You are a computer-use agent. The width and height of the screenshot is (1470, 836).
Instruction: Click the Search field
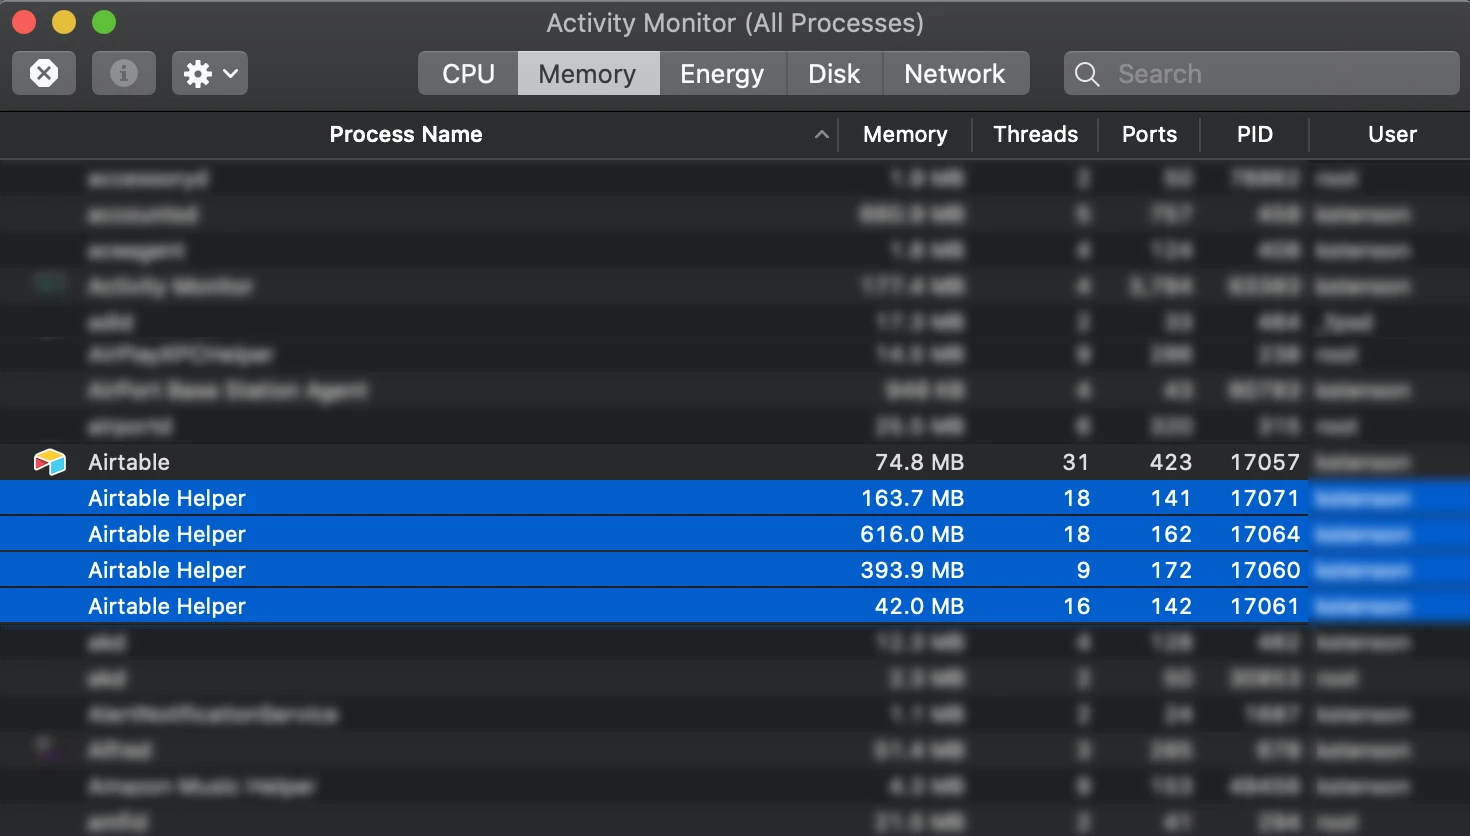coord(1262,73)
